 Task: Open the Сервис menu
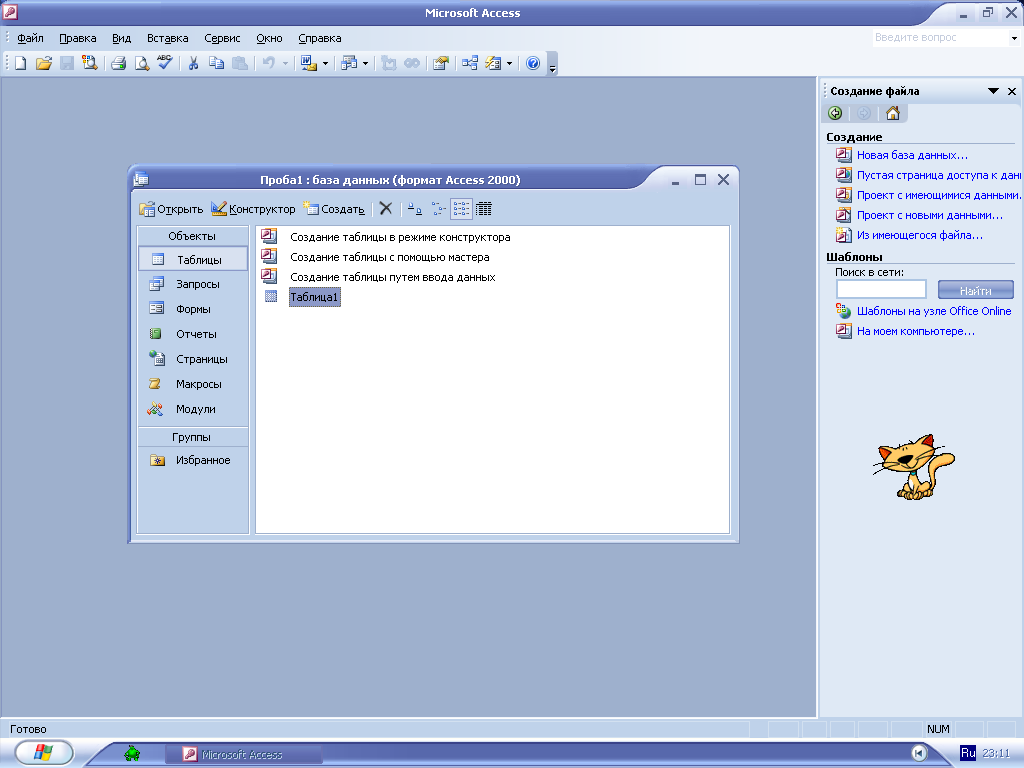(x=222, y=38)
